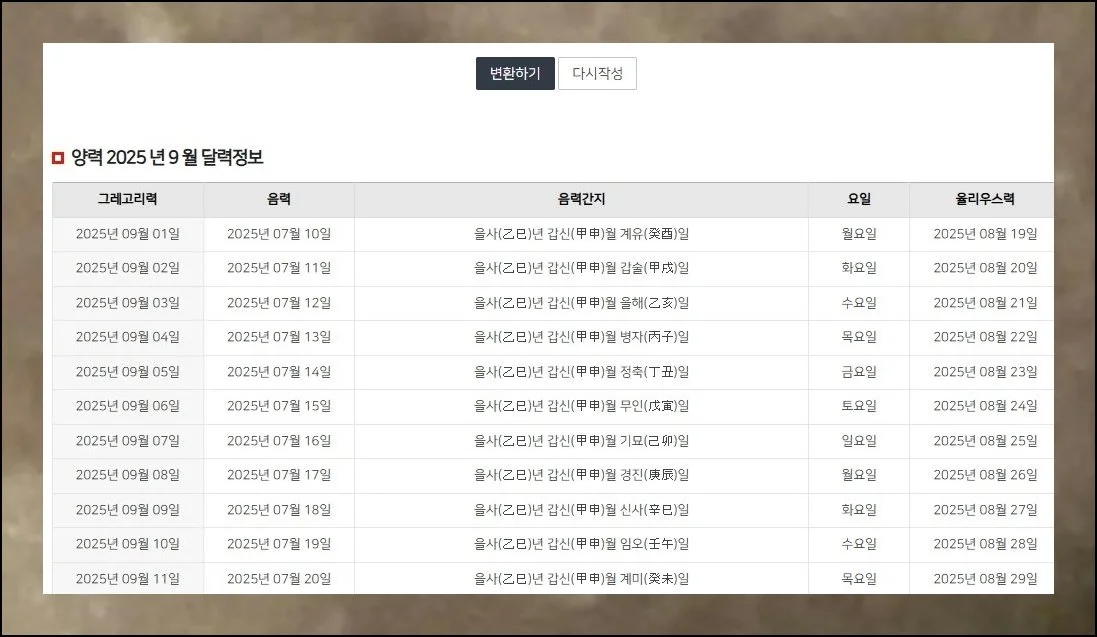Click the 일요일 weekday cell

pos(857,441)
